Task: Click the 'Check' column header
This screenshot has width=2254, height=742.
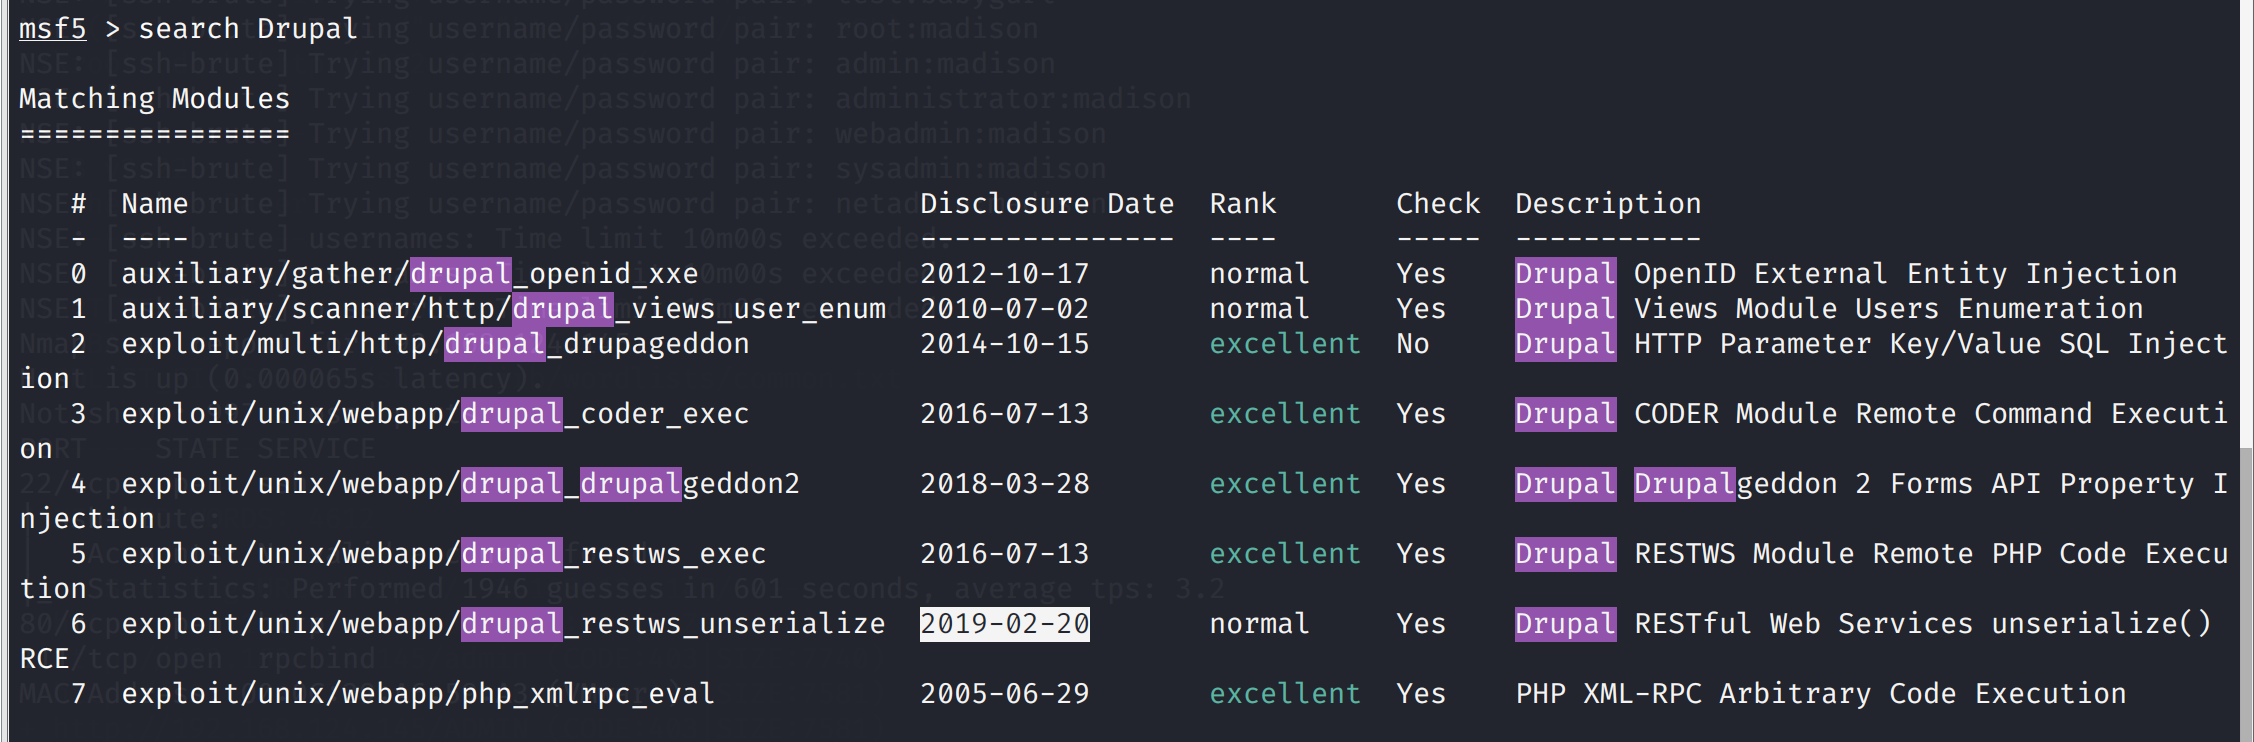Action: [1438, 204]
